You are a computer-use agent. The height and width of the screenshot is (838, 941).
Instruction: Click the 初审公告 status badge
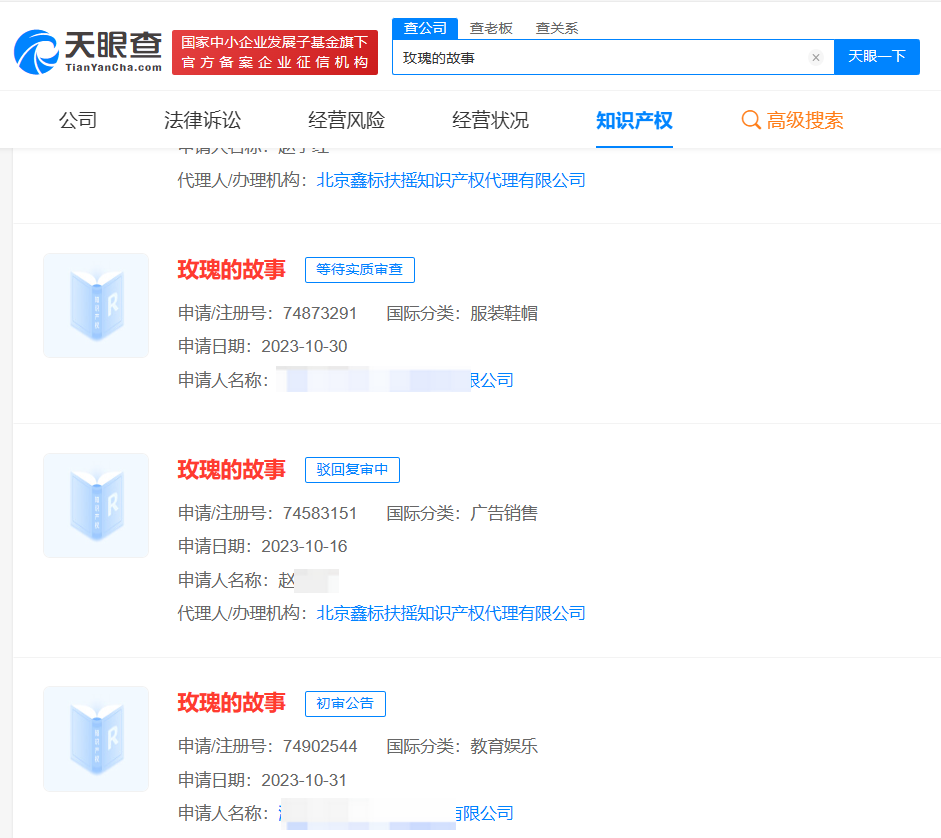(345, 703)
